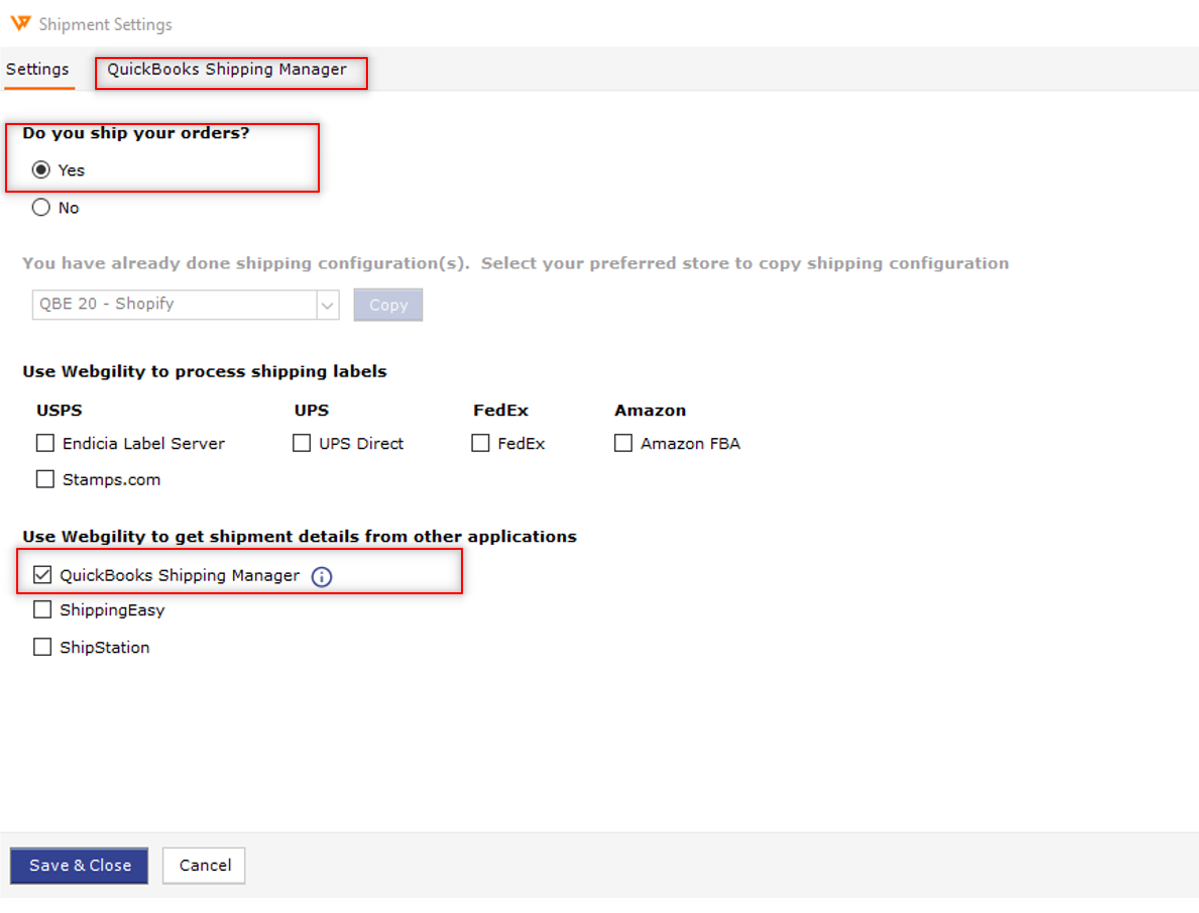Click the Webgility logo icon
This screenshot has height=913, width=1199.
pyautogui.click(x=21, y=24)
